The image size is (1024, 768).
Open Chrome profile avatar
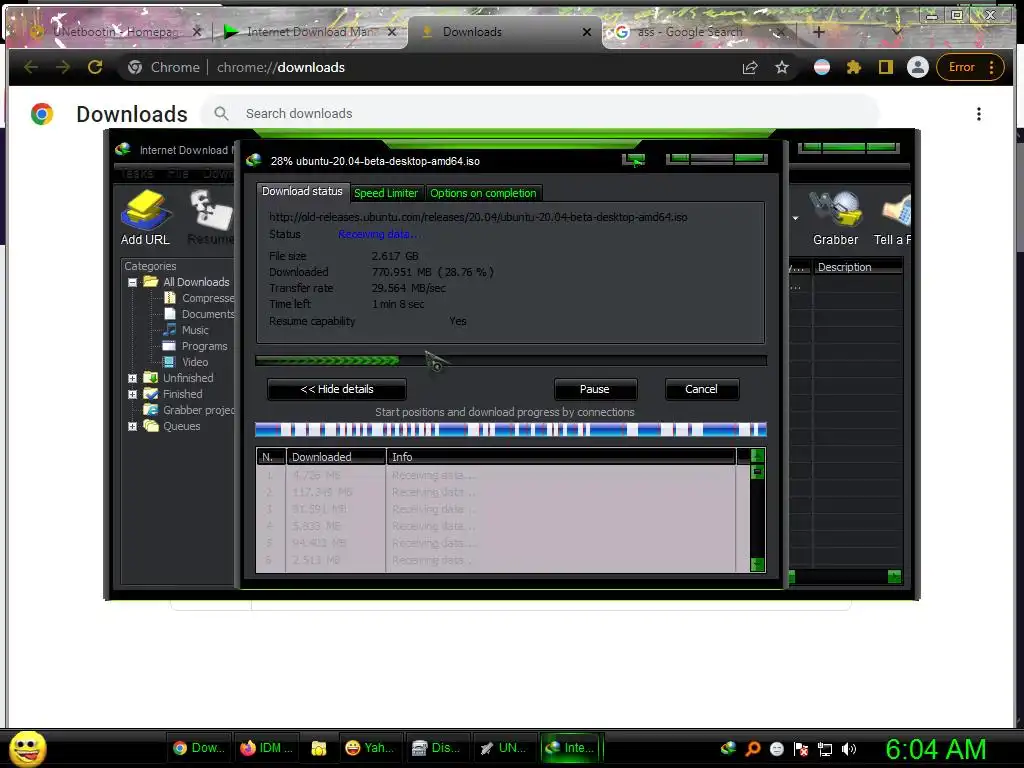[x=918, y=67]
